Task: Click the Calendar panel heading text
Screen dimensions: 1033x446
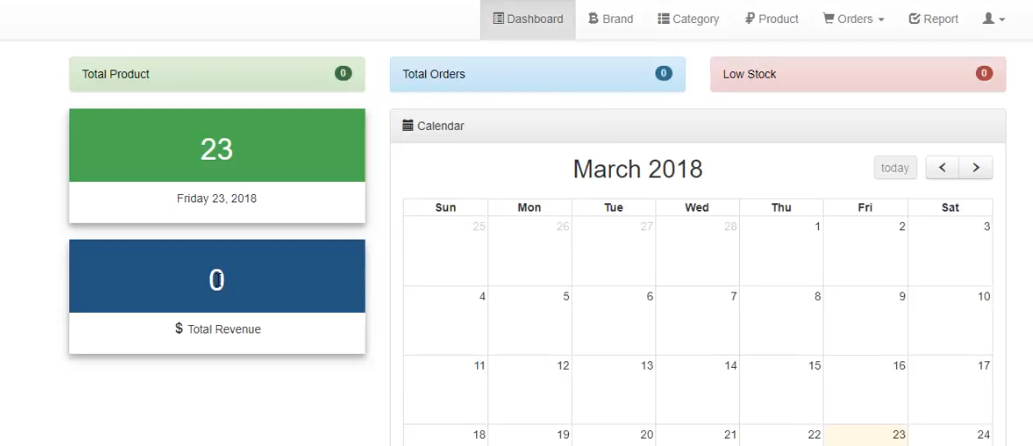Action: [x=440, y=126]
